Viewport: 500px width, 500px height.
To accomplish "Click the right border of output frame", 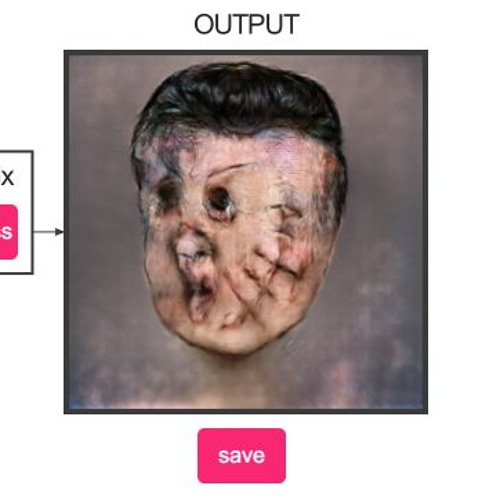I will coord(425,232).
